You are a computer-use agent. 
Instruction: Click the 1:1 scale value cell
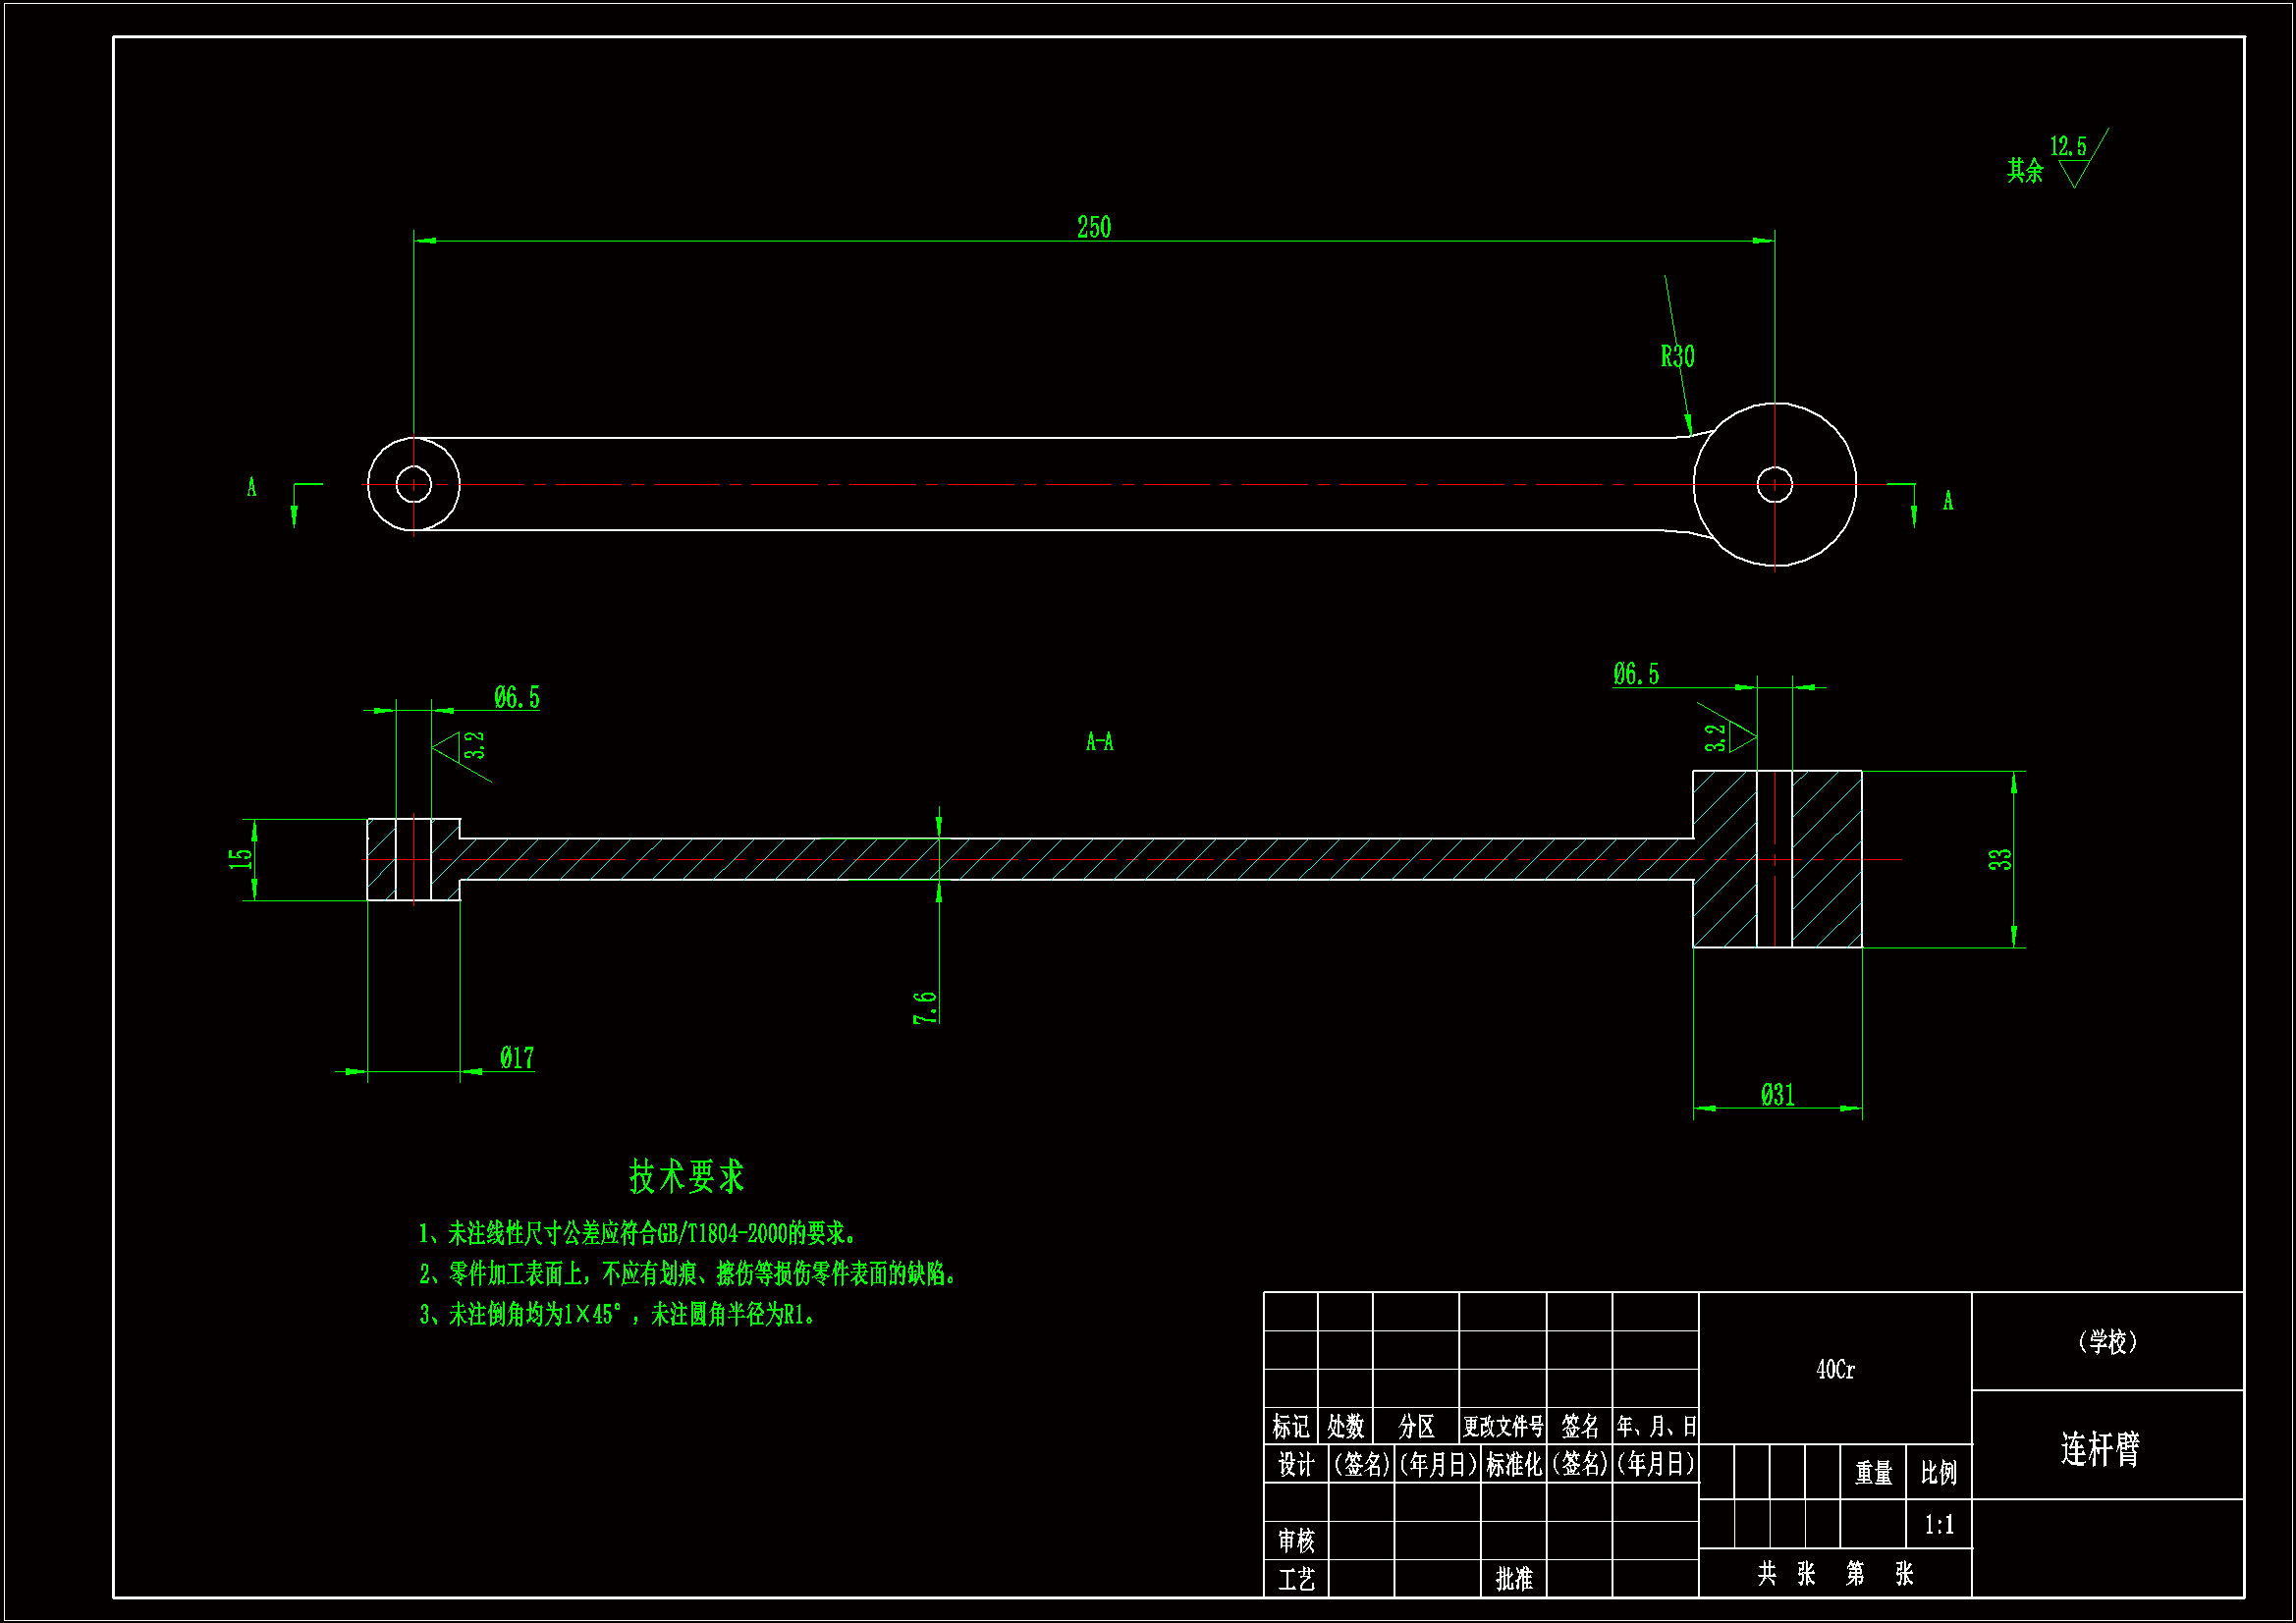1939,1525
